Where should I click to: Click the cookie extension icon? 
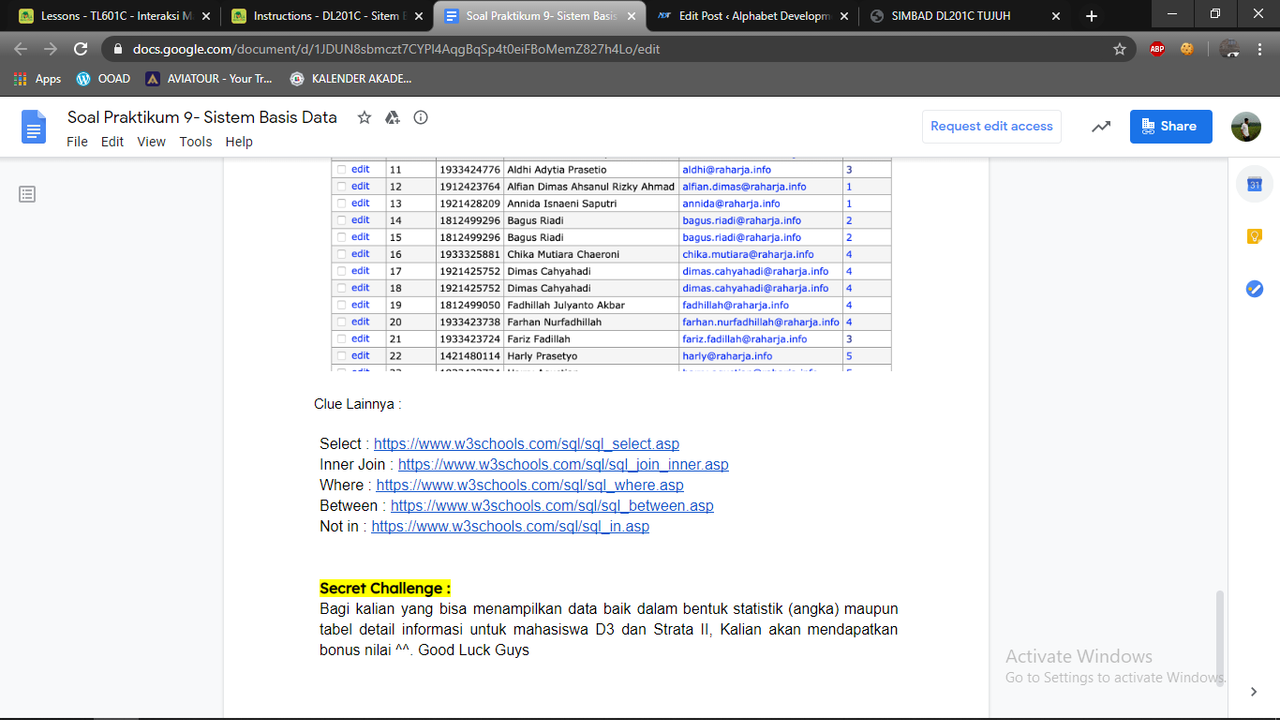(x=1187, y=48)
